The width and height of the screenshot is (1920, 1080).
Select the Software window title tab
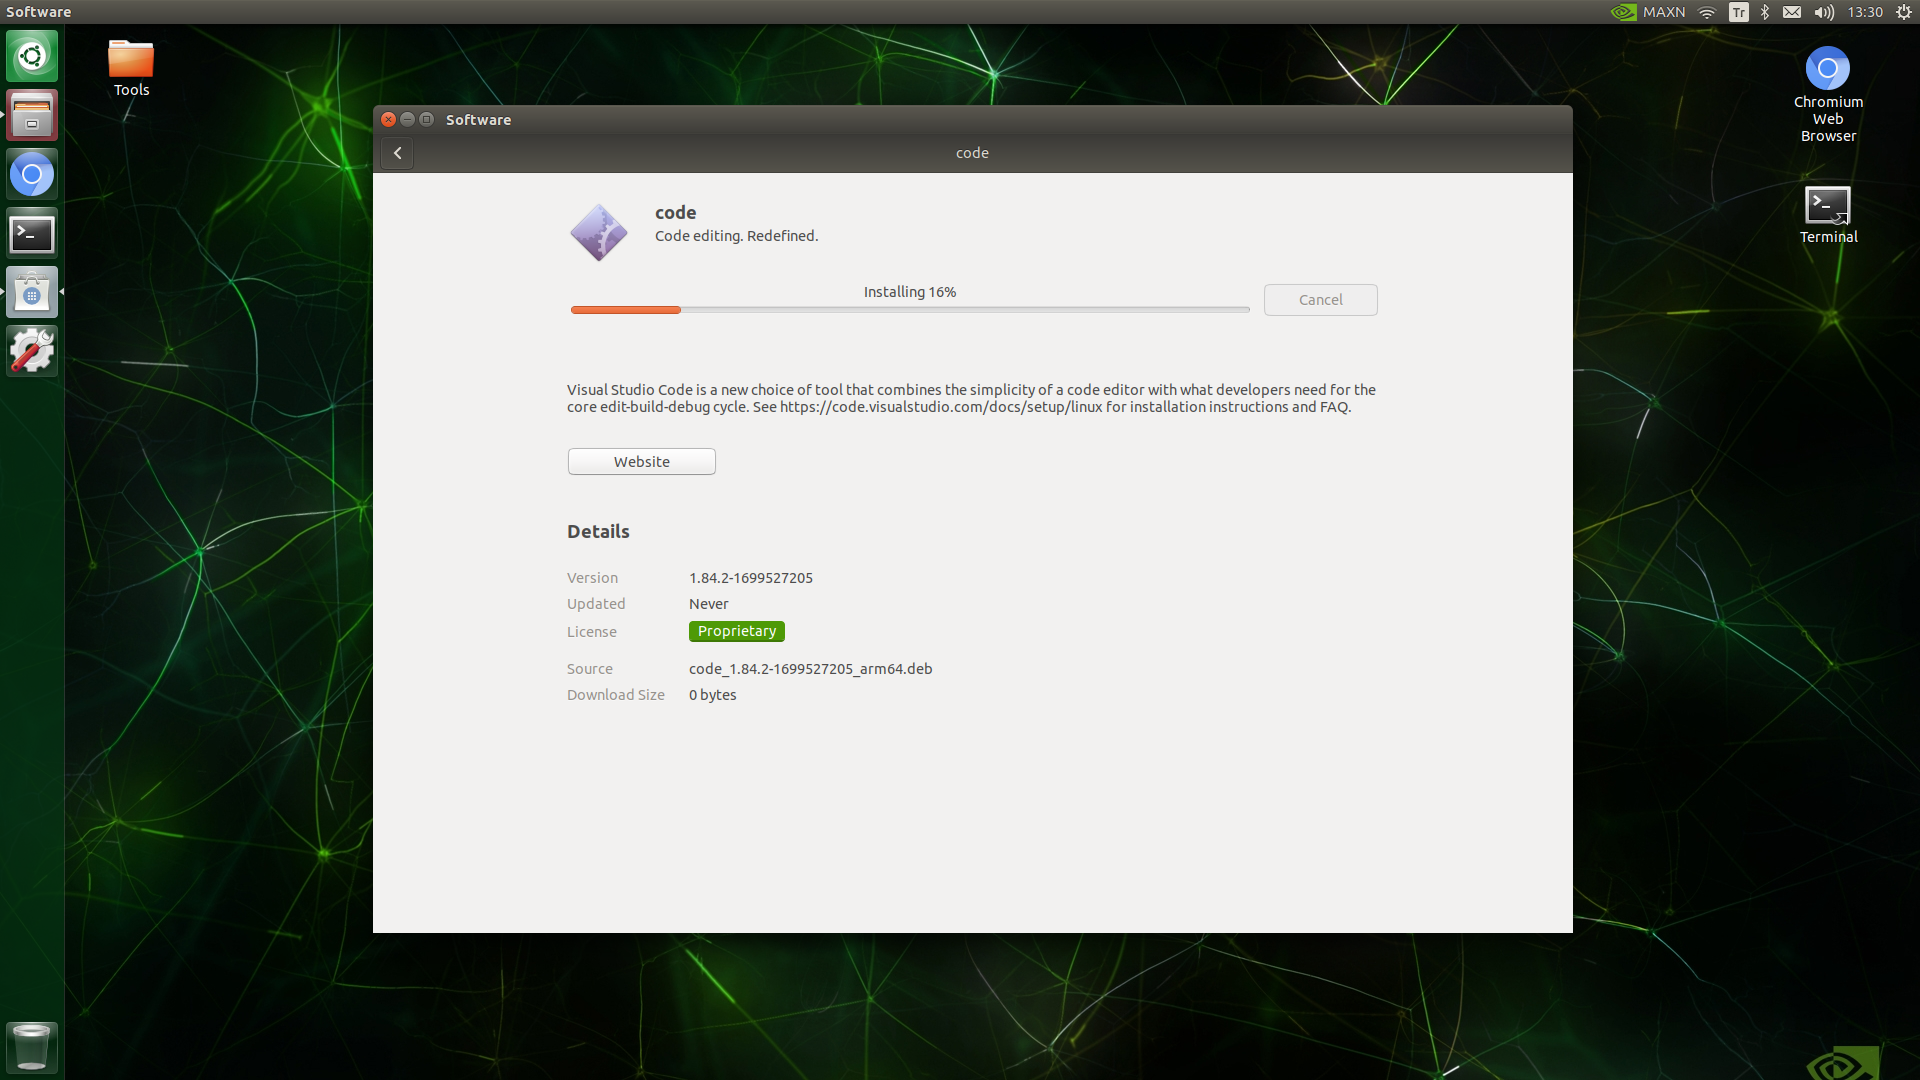[x=481, y=119]
